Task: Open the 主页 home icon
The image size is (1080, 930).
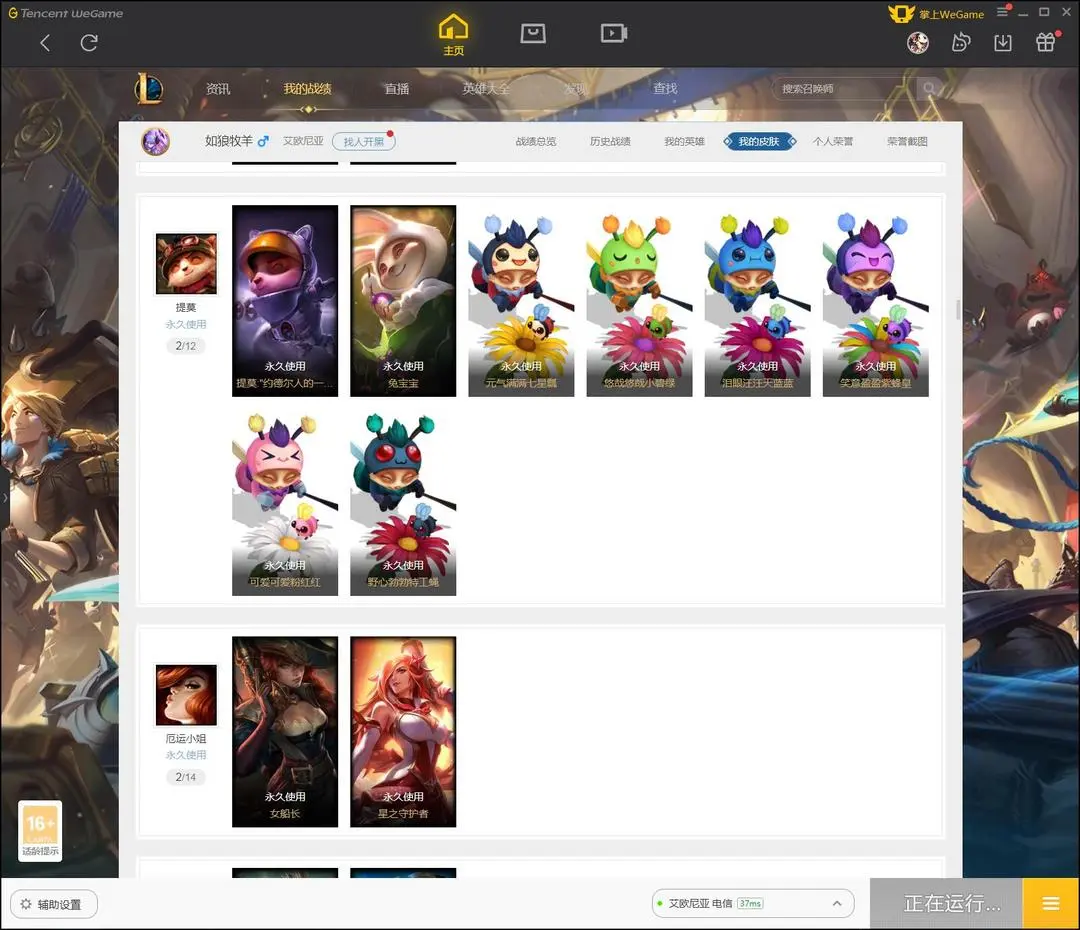Action: pyautogui.click(x=453, y=34)
